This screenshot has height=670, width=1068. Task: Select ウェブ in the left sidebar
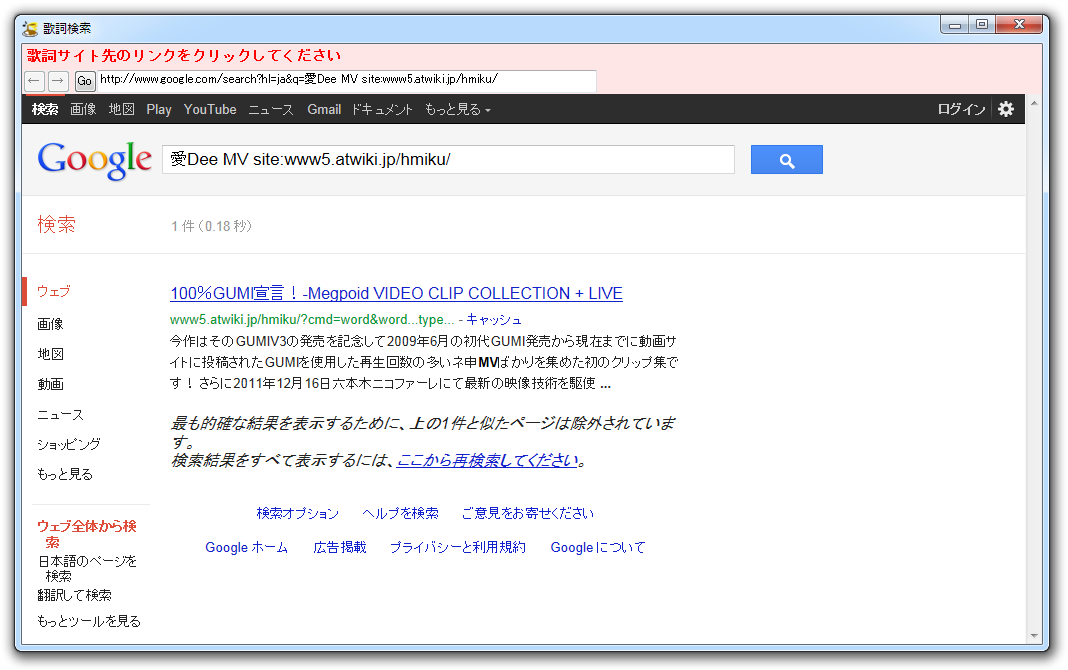[54, 291]
